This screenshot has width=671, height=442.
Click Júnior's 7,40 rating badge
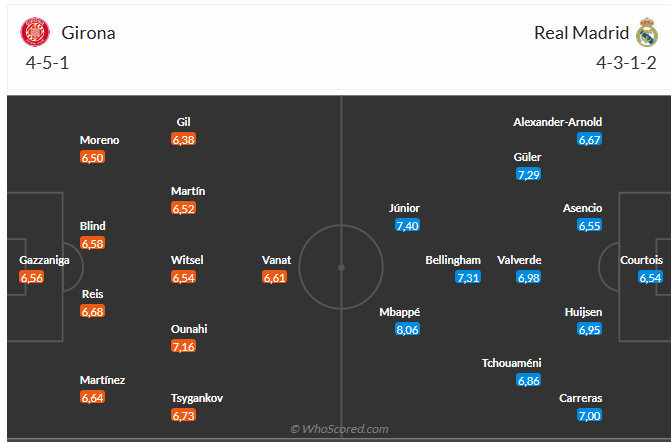click(407, 226)
